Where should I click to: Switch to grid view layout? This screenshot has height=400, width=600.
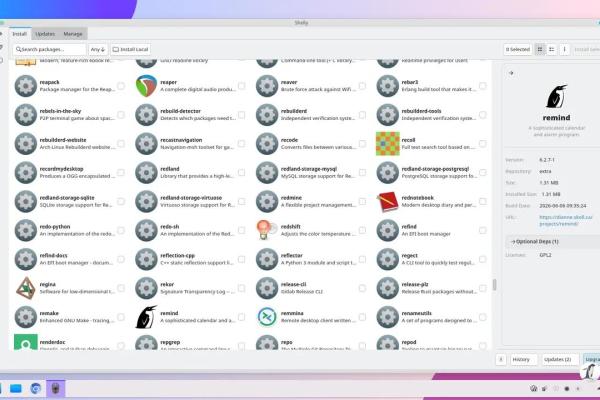(540, 49)
